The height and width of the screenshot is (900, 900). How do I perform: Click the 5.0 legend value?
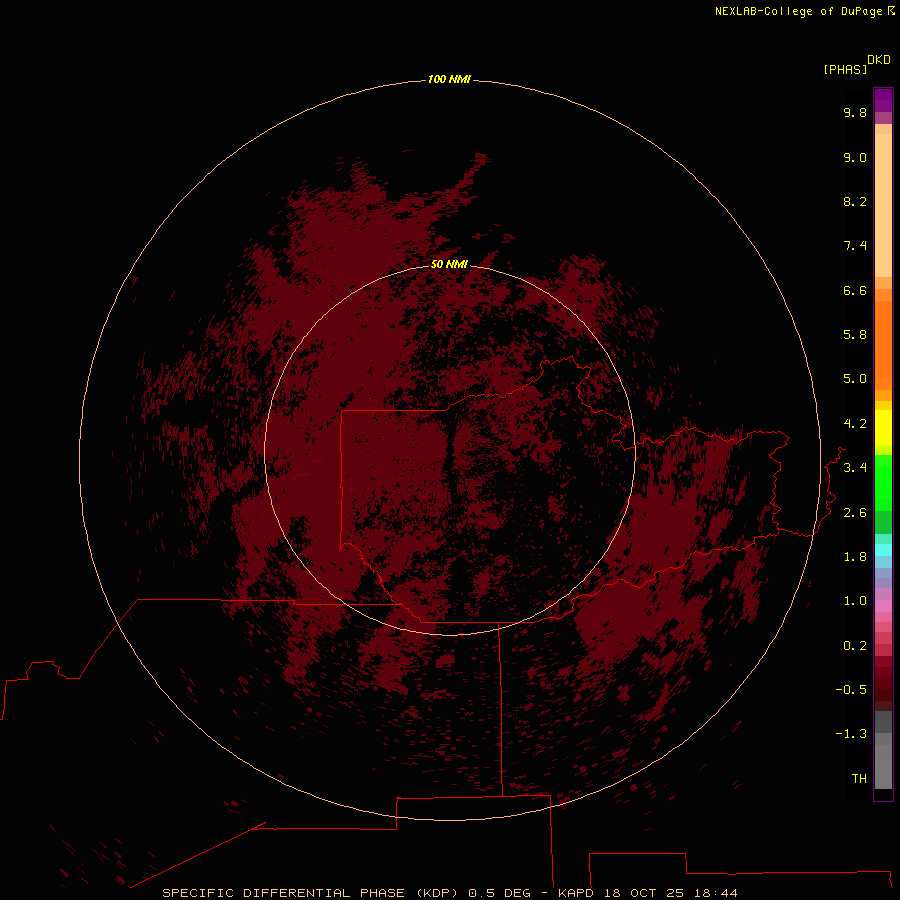pos(855,379)
